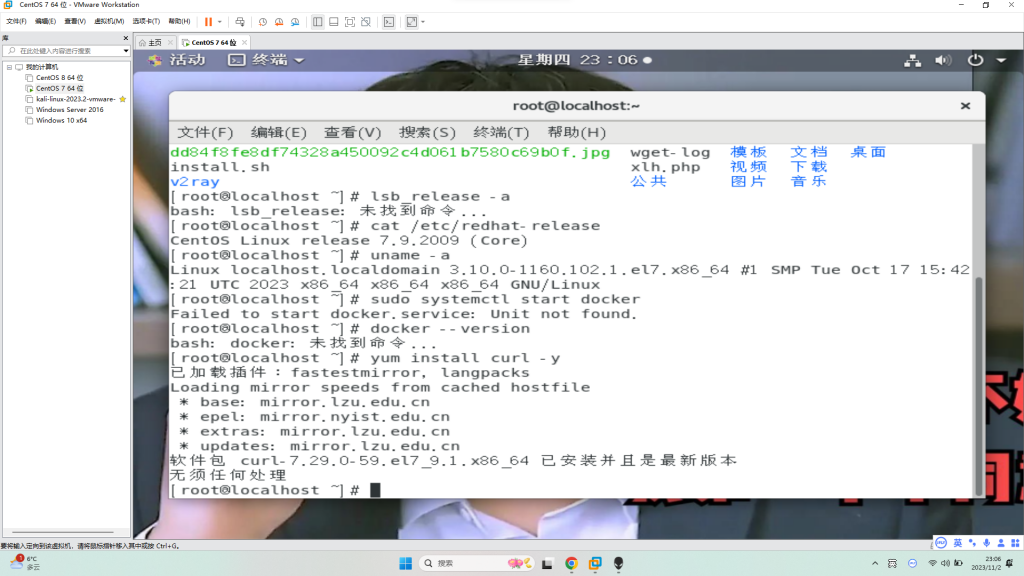Click the Send Ctrl+Alt+Del toolbar icon

pos(240,21)
